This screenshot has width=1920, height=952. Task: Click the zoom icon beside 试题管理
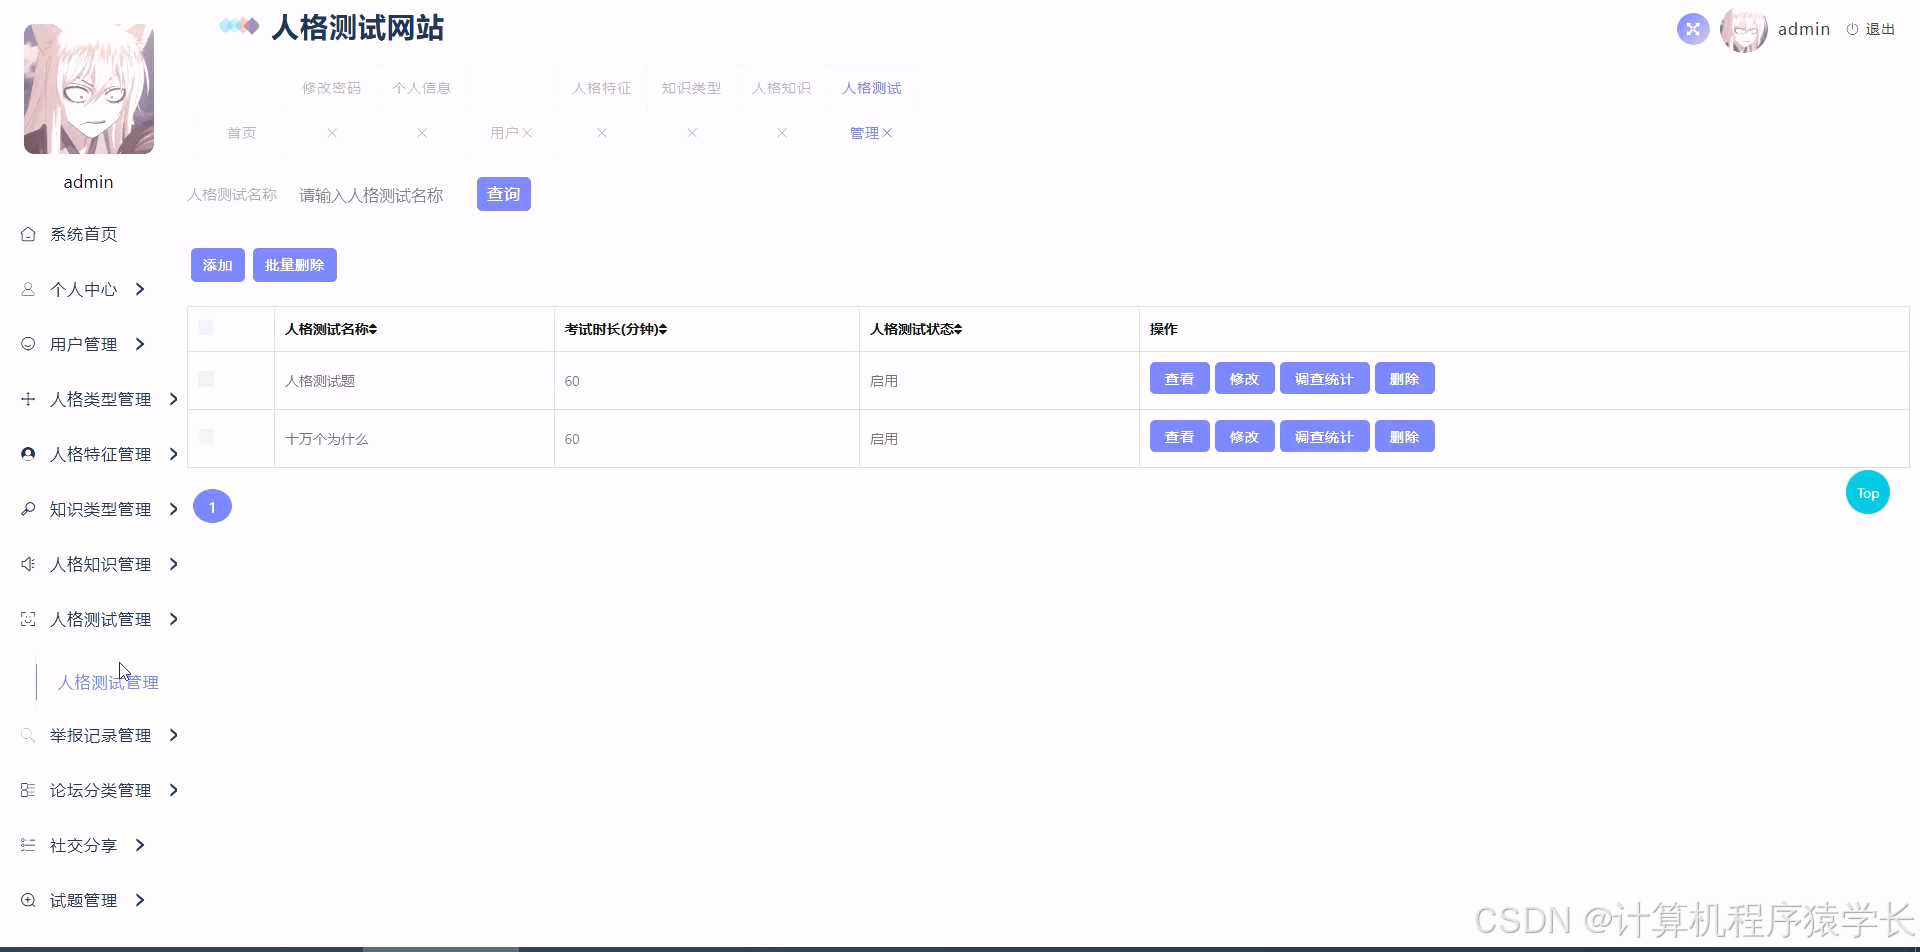28,900
